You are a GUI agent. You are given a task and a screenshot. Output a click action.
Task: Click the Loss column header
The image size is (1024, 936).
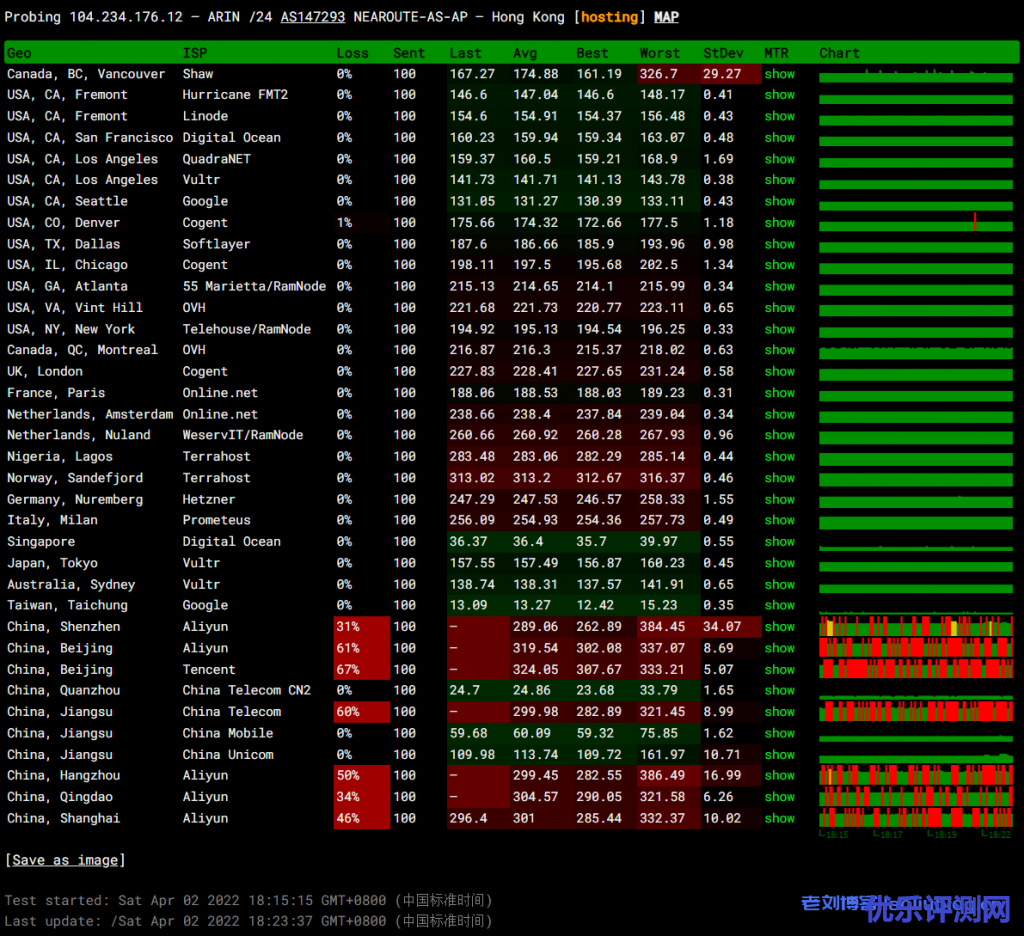coord(352,53)
